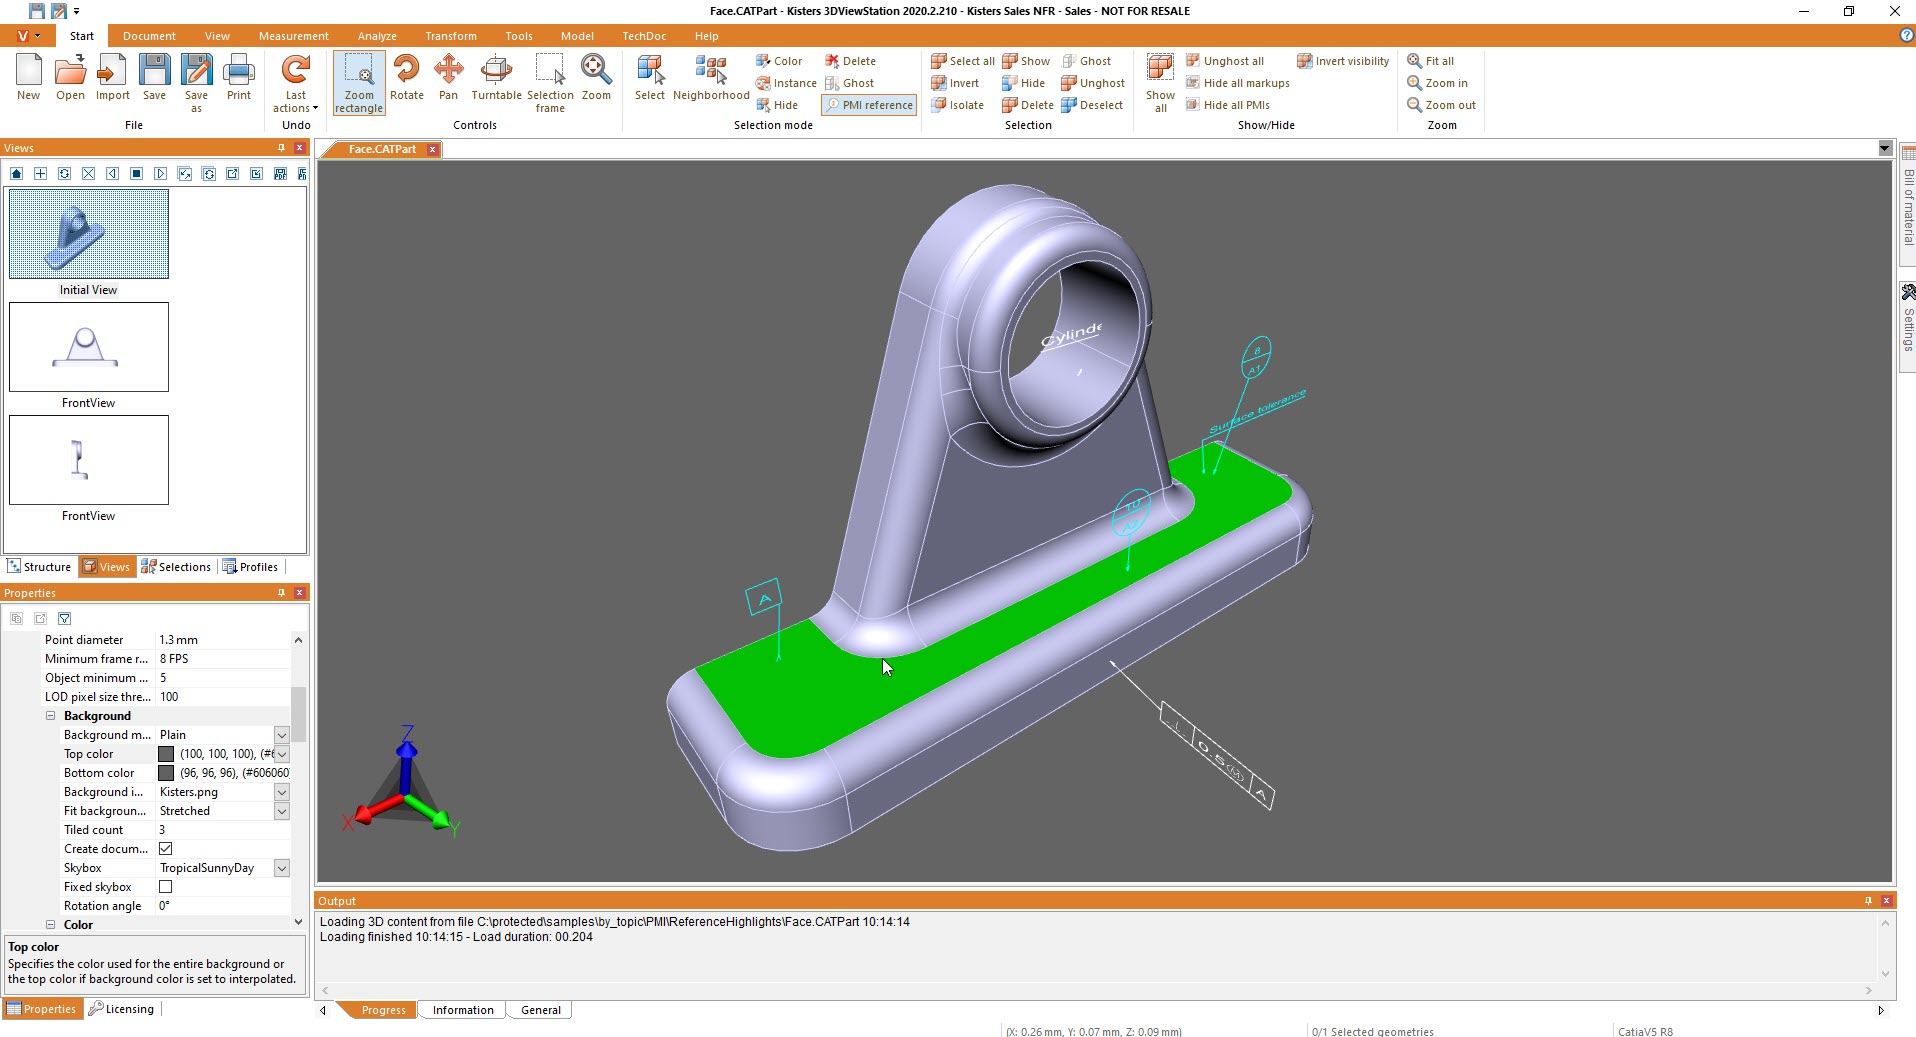Switch to the Selections panel tab

point(176,567)
